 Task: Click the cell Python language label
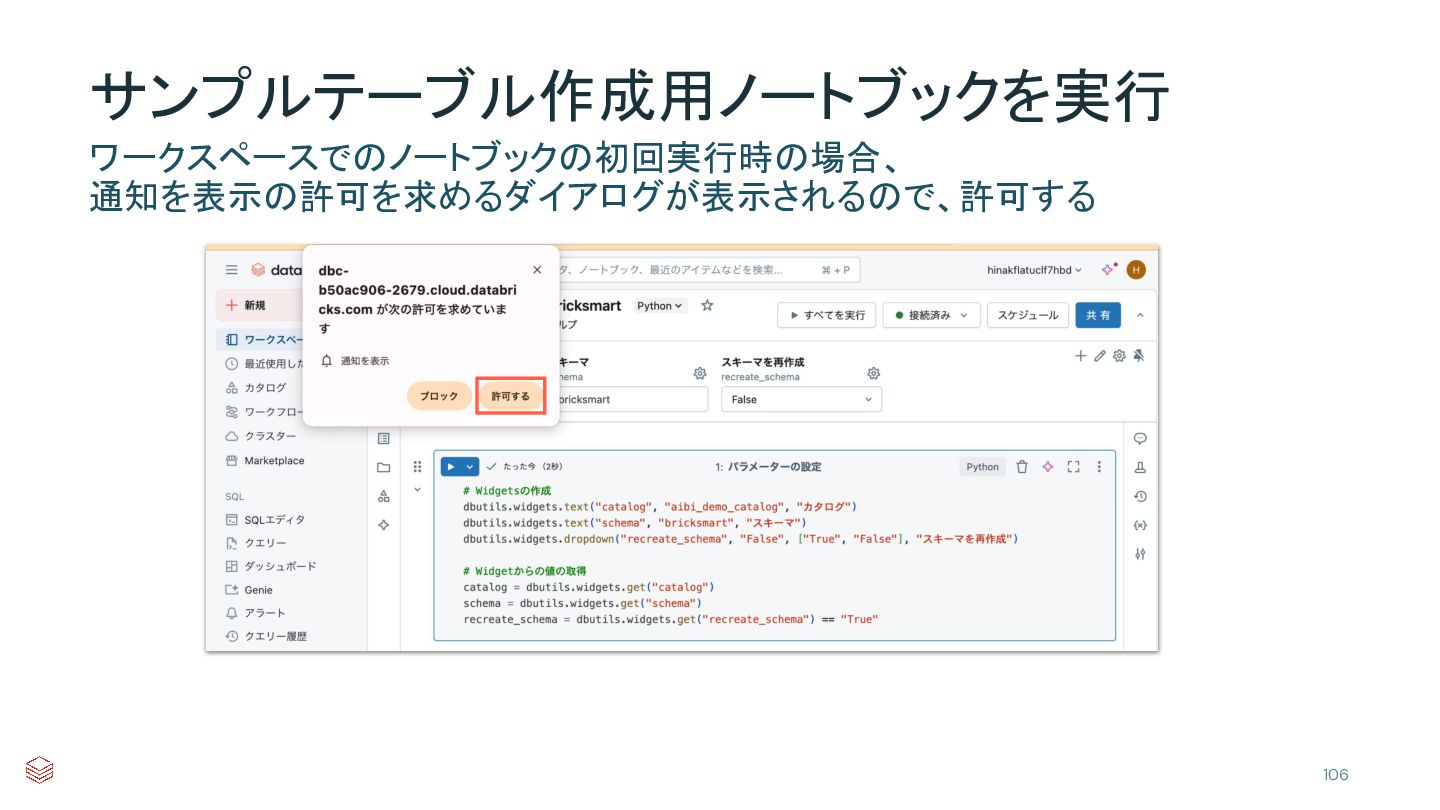pos(982,467)
